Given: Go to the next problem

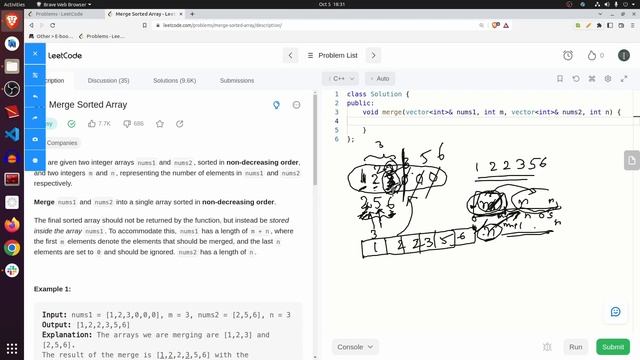Looking at the screenshot, I should [x=373, y=55].
